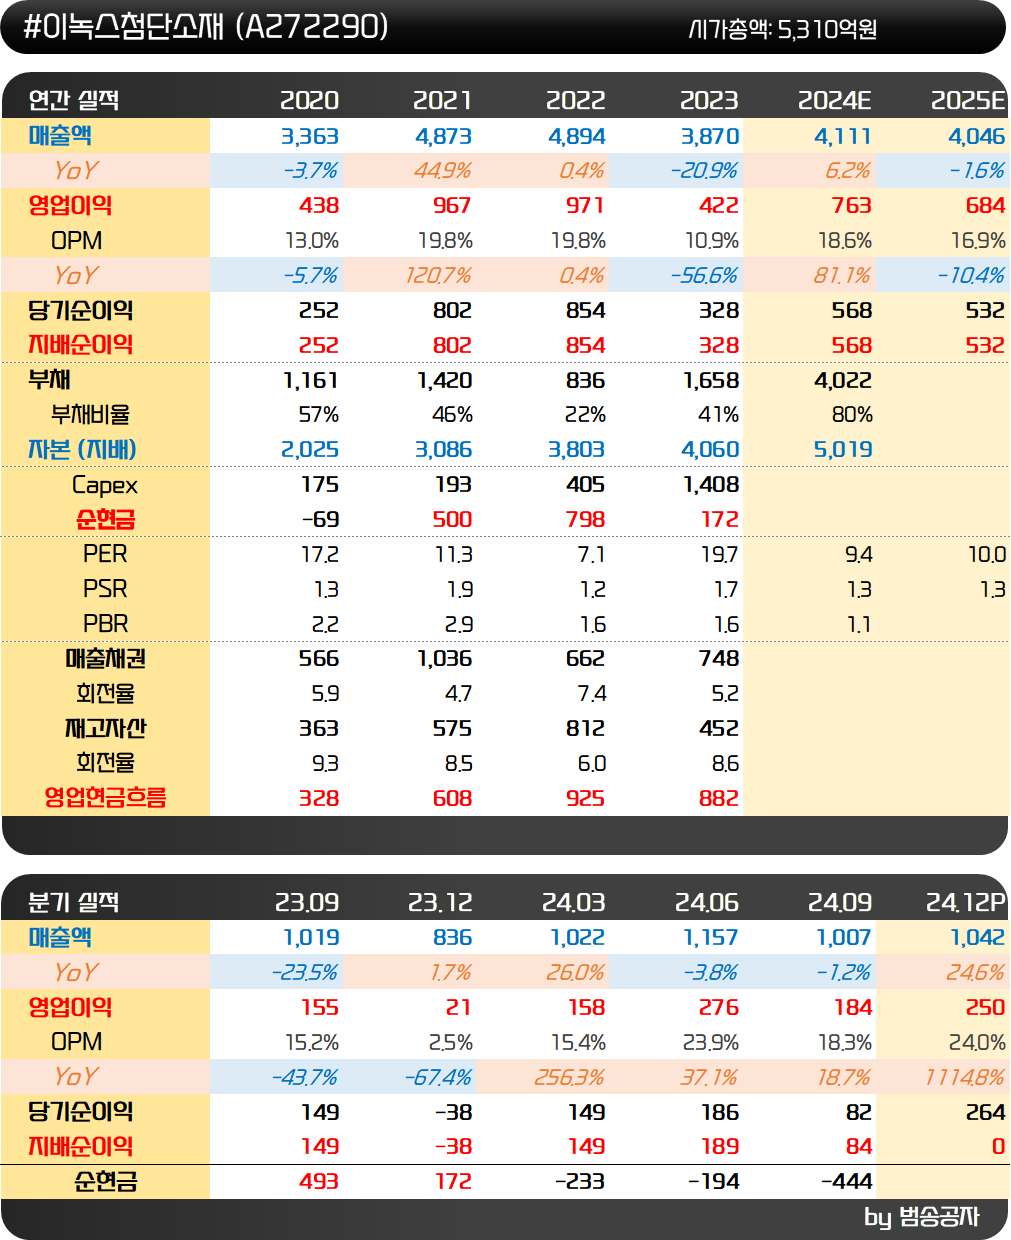
Task: Select annual revenue value 4,873
Action: pyautogui.click(x=443, y=136)
